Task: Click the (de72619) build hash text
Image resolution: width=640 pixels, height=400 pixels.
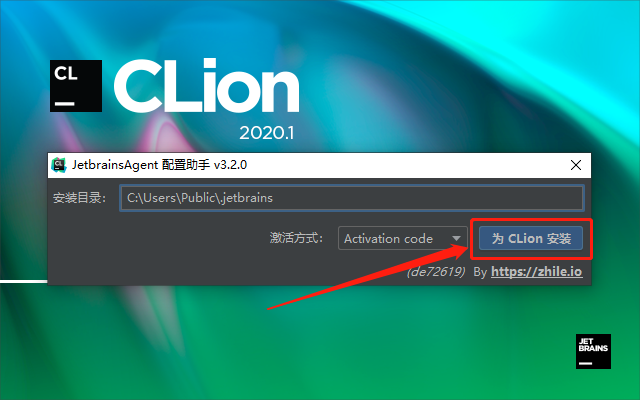Action: [x=436, y=271]
